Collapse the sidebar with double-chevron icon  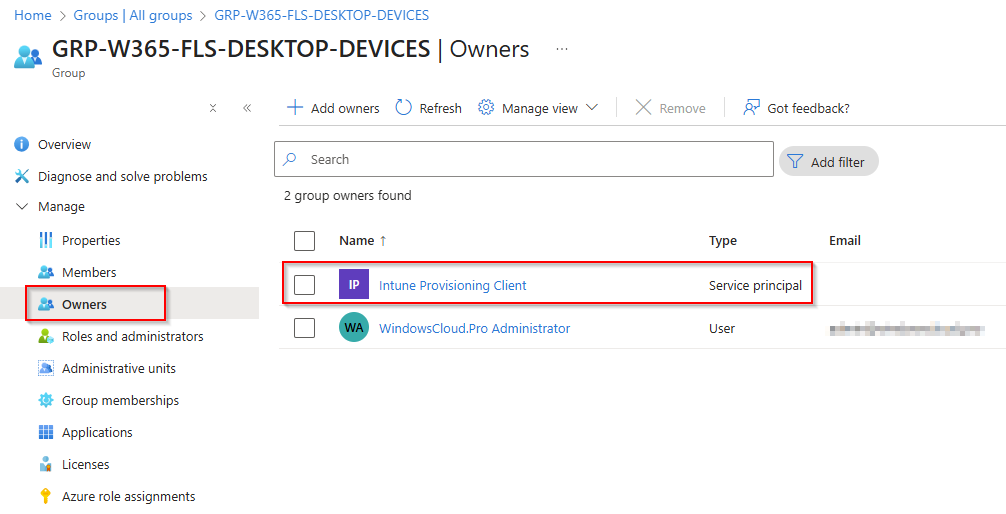[x=247, y=108]
